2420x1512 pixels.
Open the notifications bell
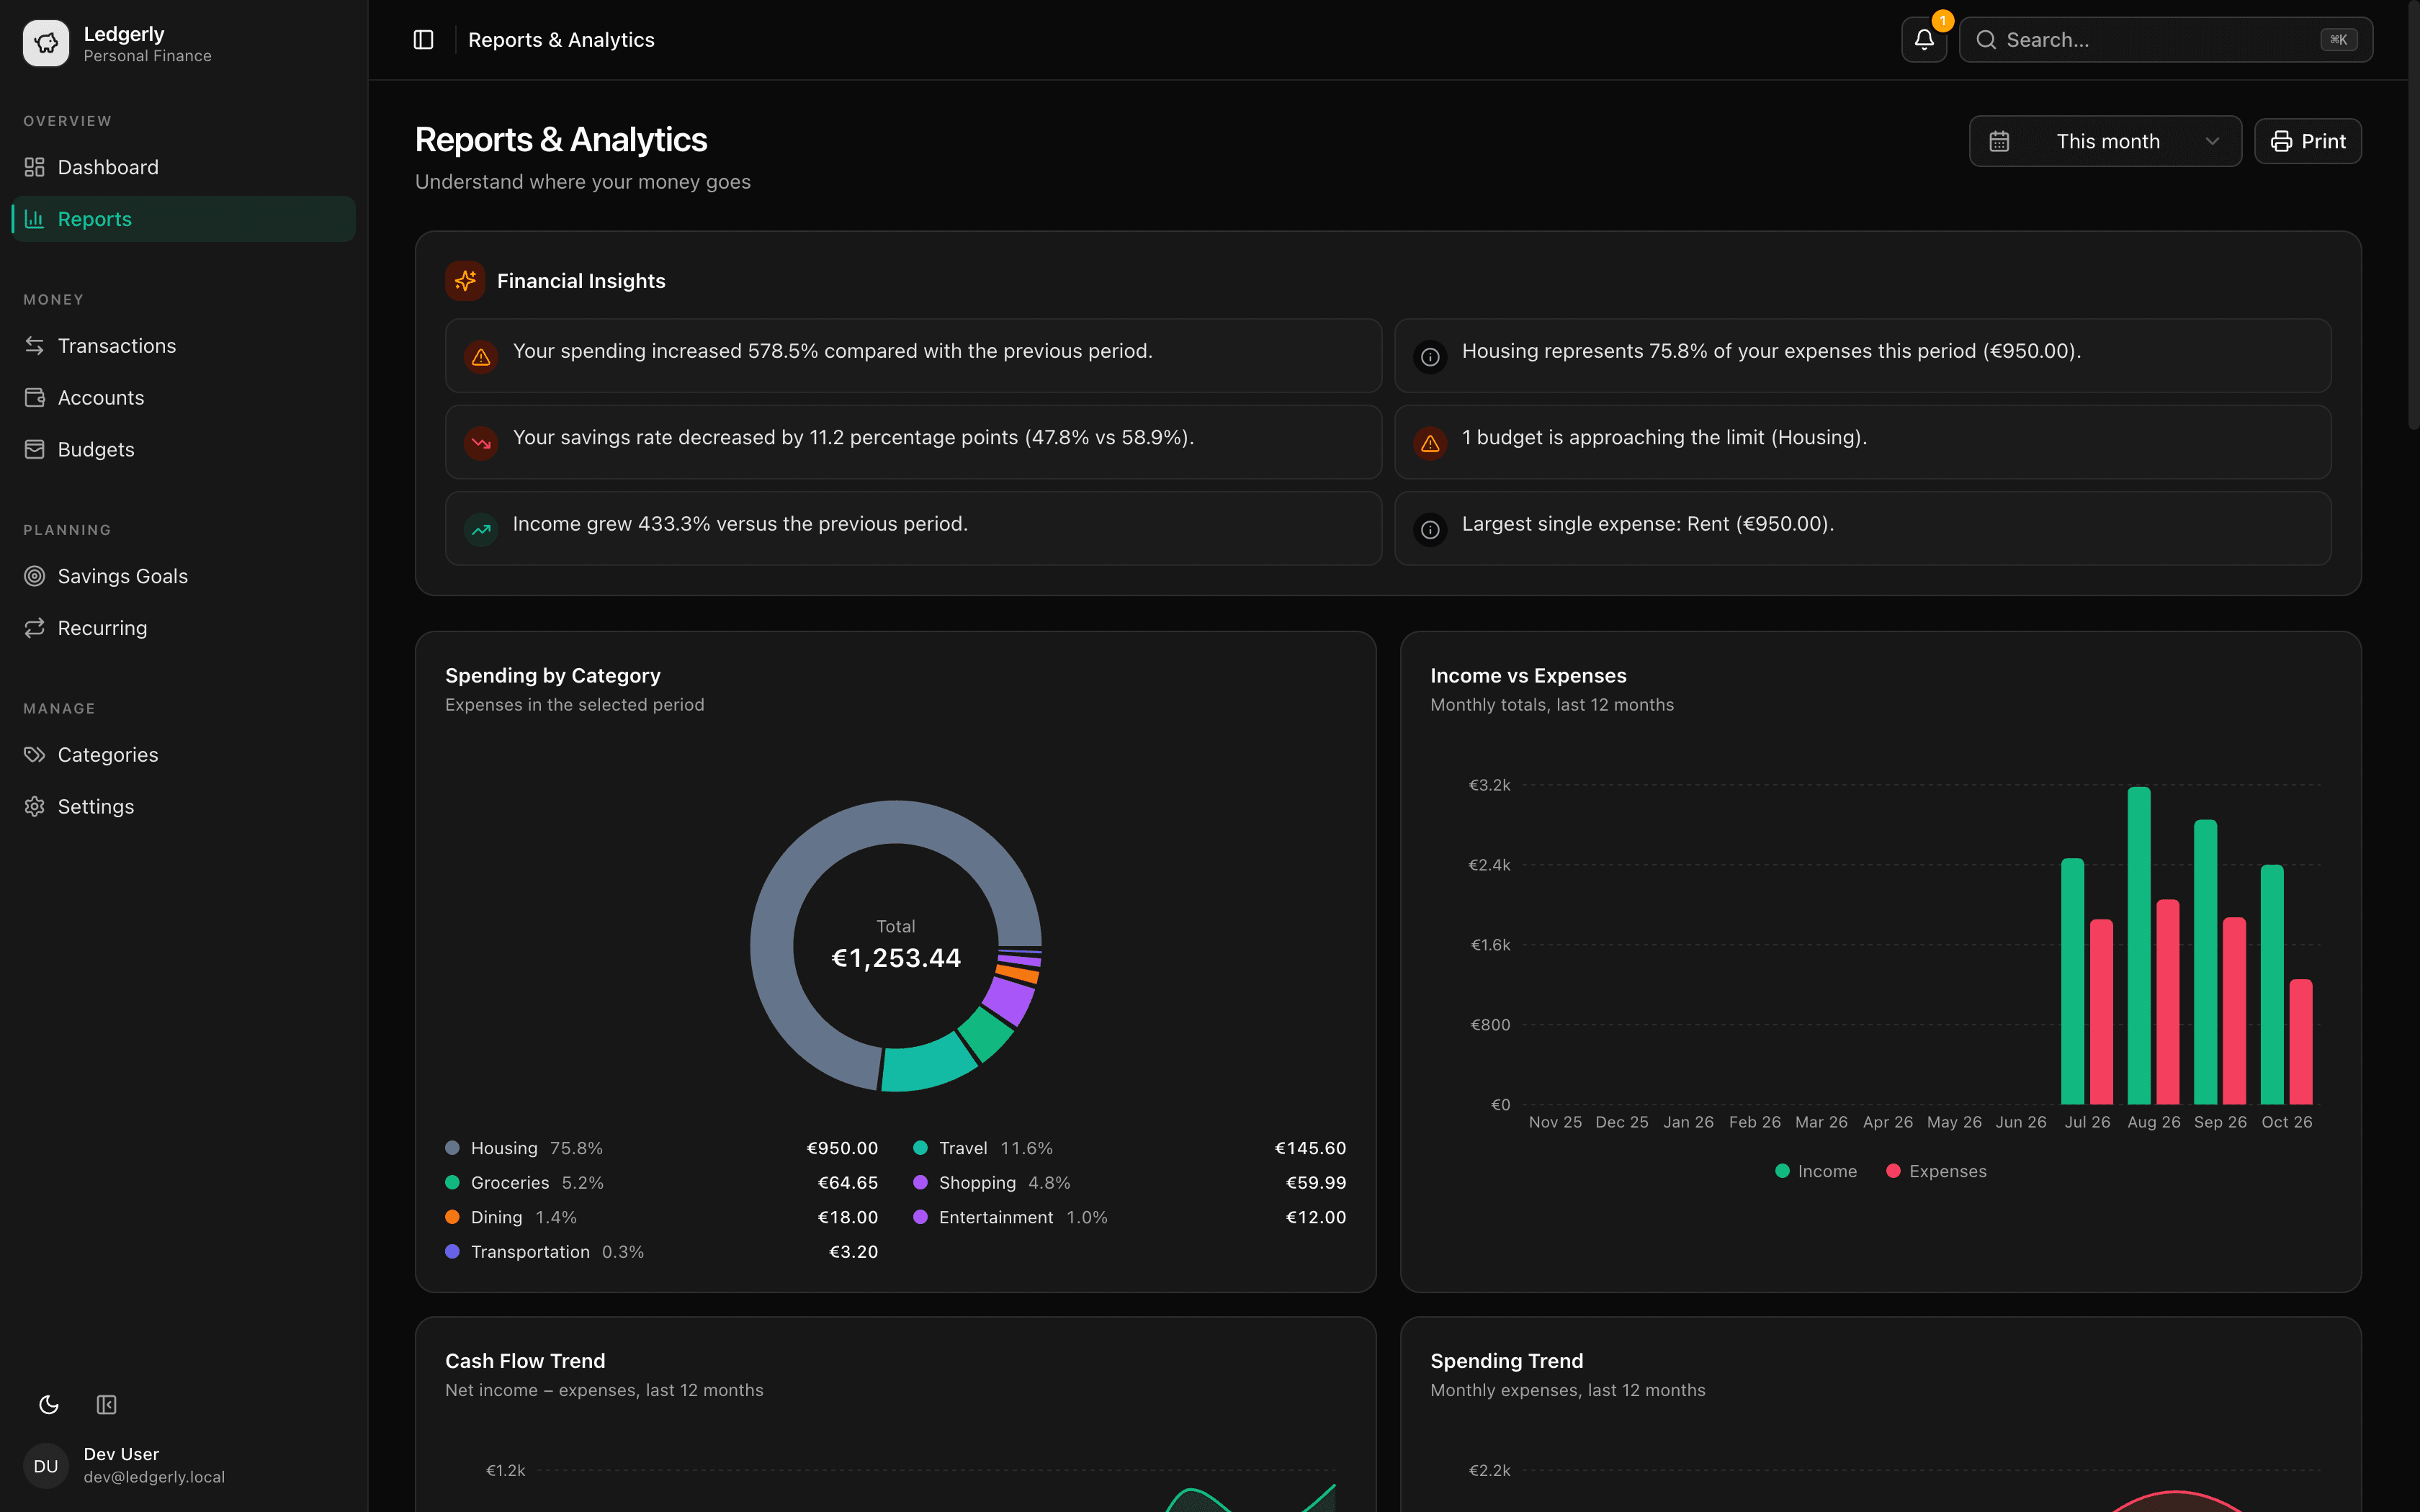pyautogui.click(x=1923, y=40)
